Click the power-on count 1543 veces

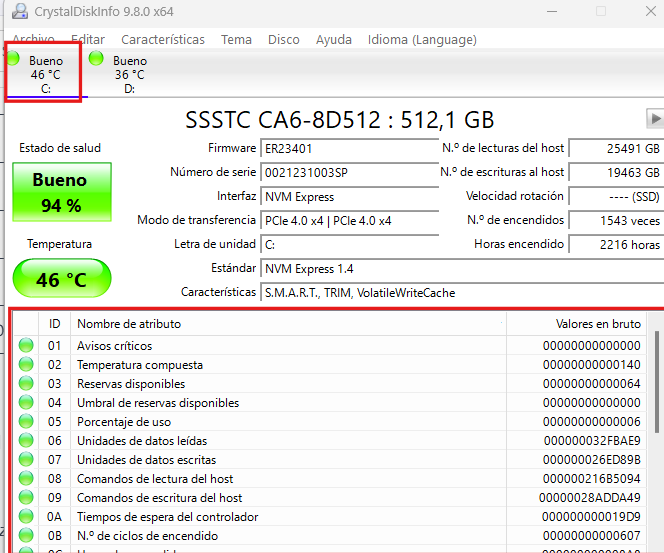[616, 221]
